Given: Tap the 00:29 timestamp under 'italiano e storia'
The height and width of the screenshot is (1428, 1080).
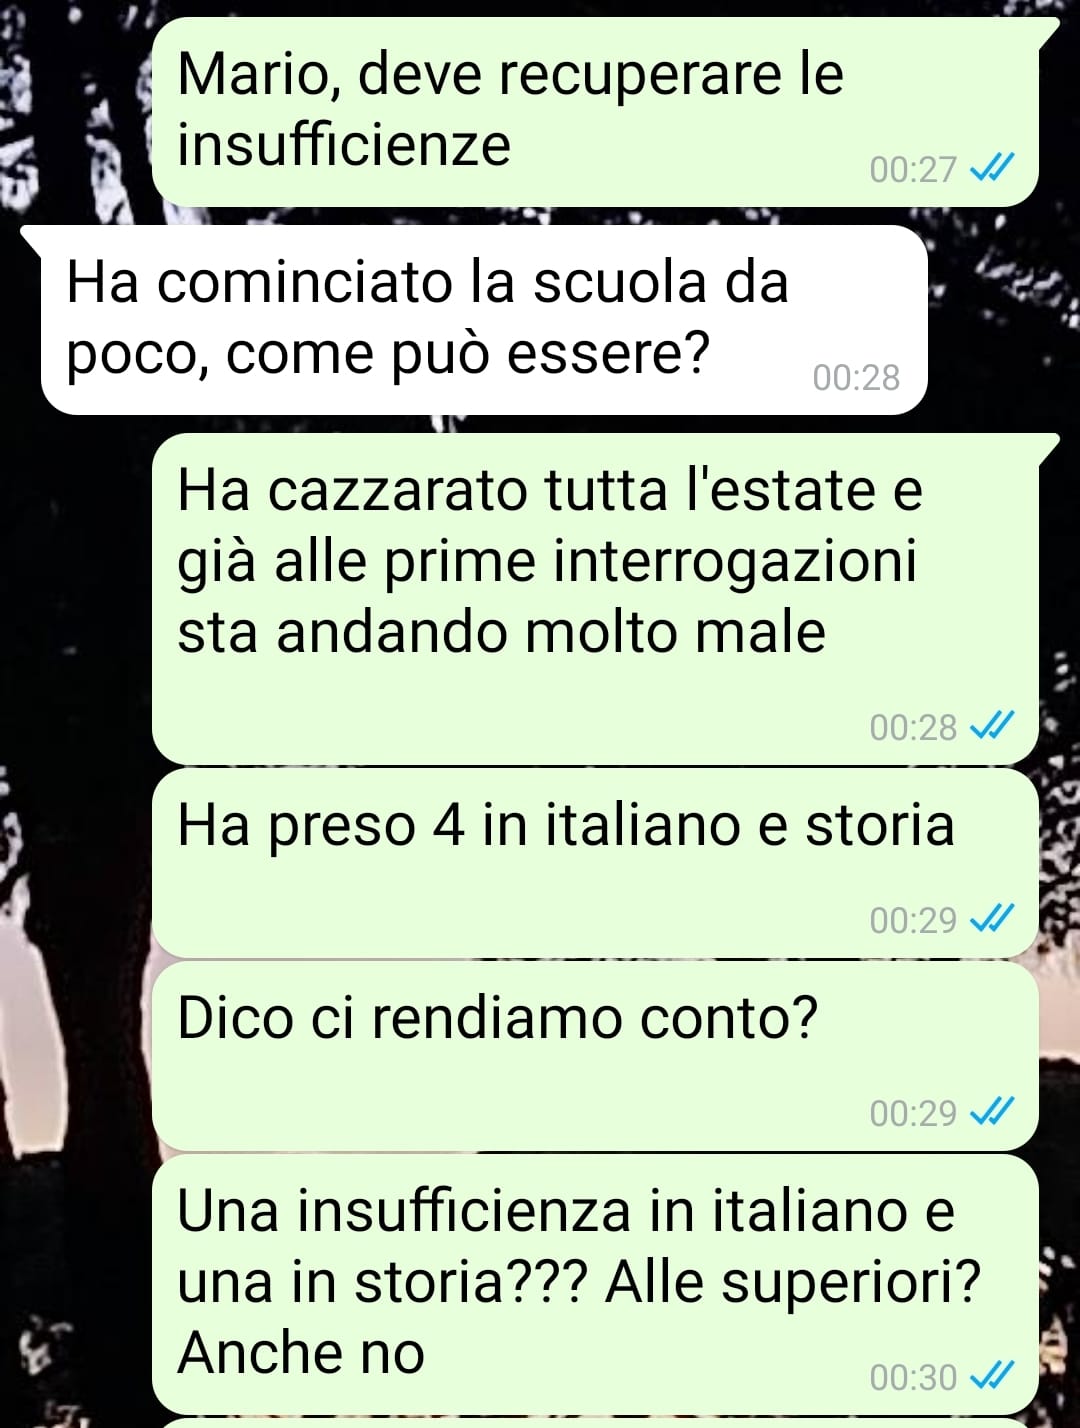Looking at the screenshot, I should click(x=913, y=920).
